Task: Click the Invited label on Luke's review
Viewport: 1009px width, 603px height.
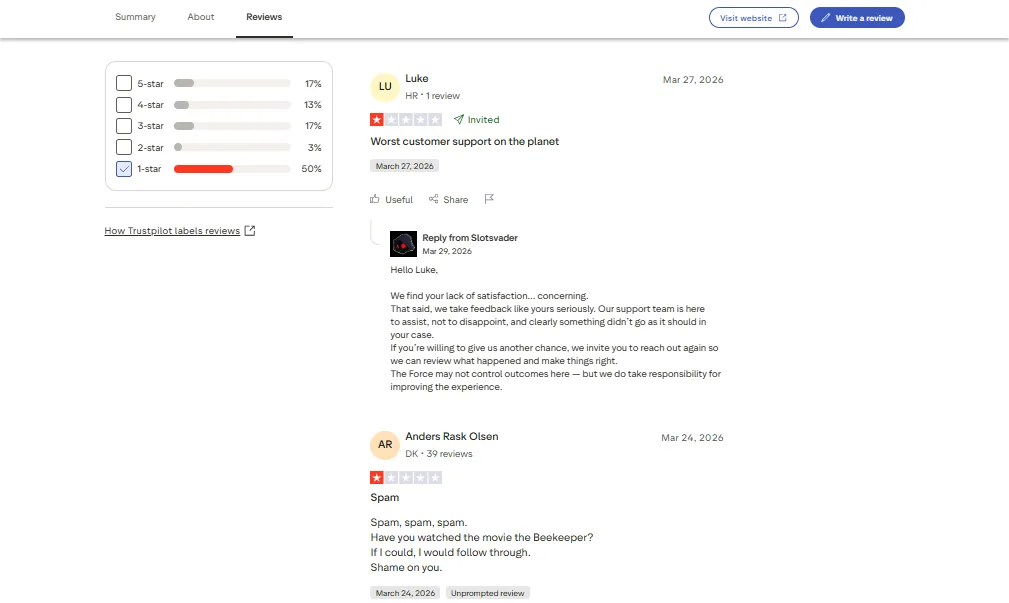Action: (x=476, y=120)
